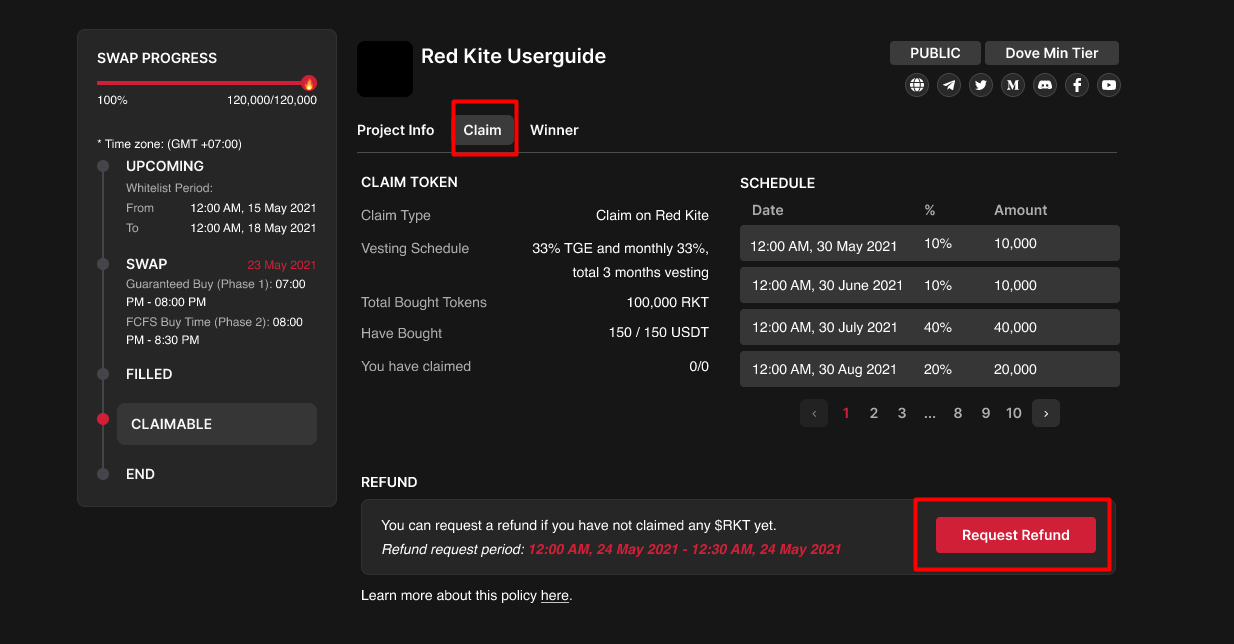
Task: Open the Facebook page icon
Action: [1077, 85]
